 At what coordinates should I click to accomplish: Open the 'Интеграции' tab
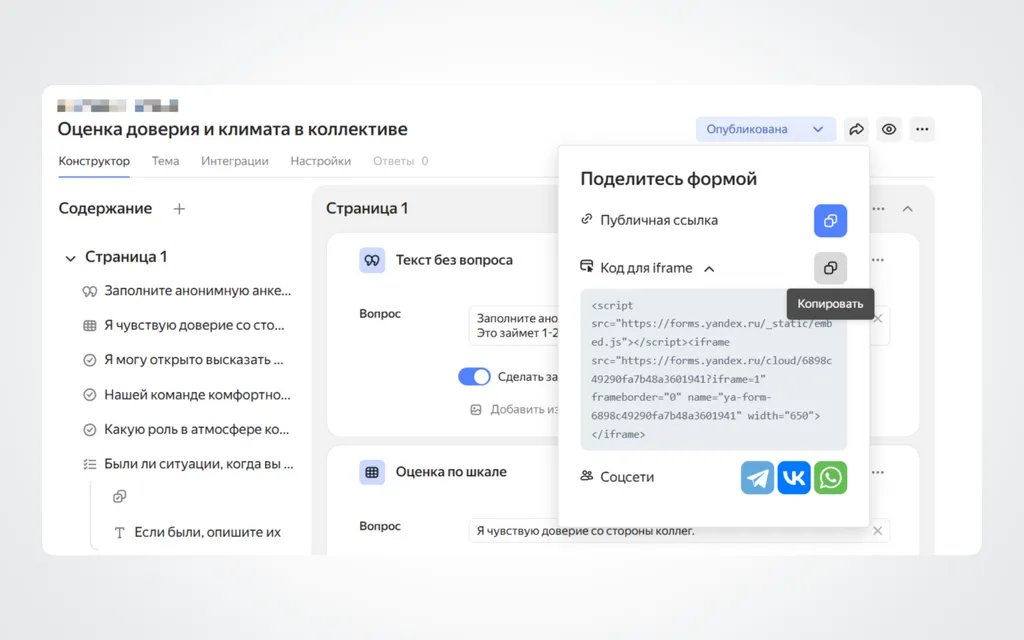[234, 161]
